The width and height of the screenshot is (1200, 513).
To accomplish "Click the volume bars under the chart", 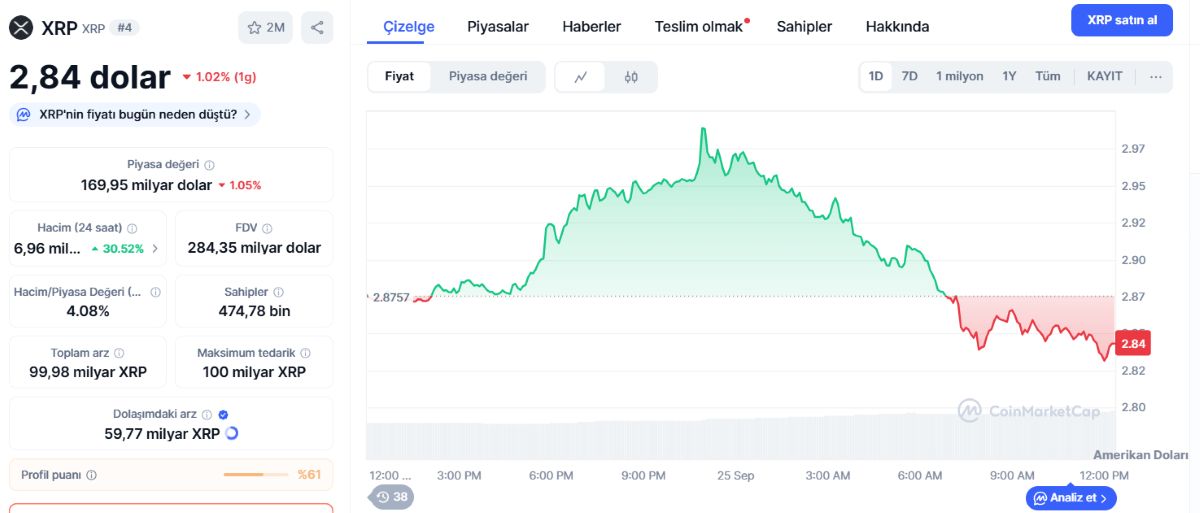I will click(740, 438).
